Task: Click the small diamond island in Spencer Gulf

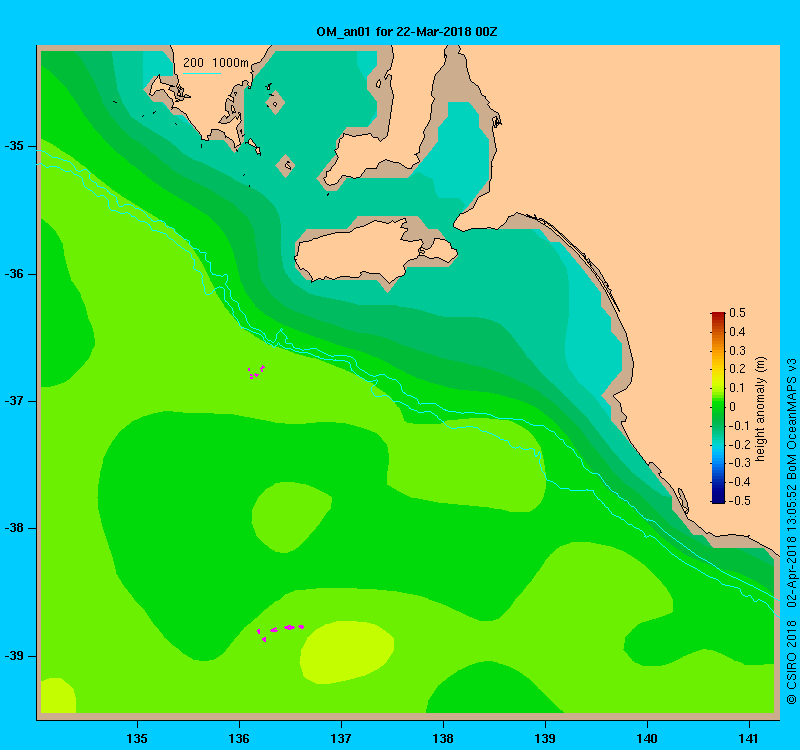Action: point(276,103)
